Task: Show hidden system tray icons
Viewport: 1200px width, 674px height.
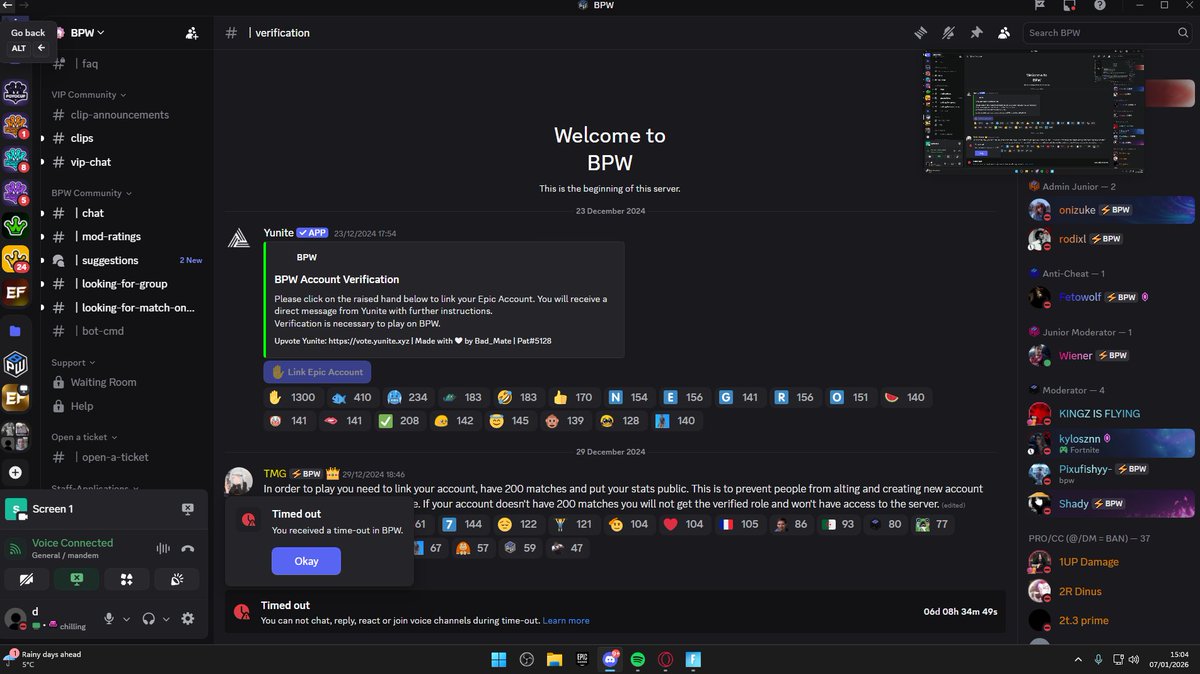Action: point(1078,660)
